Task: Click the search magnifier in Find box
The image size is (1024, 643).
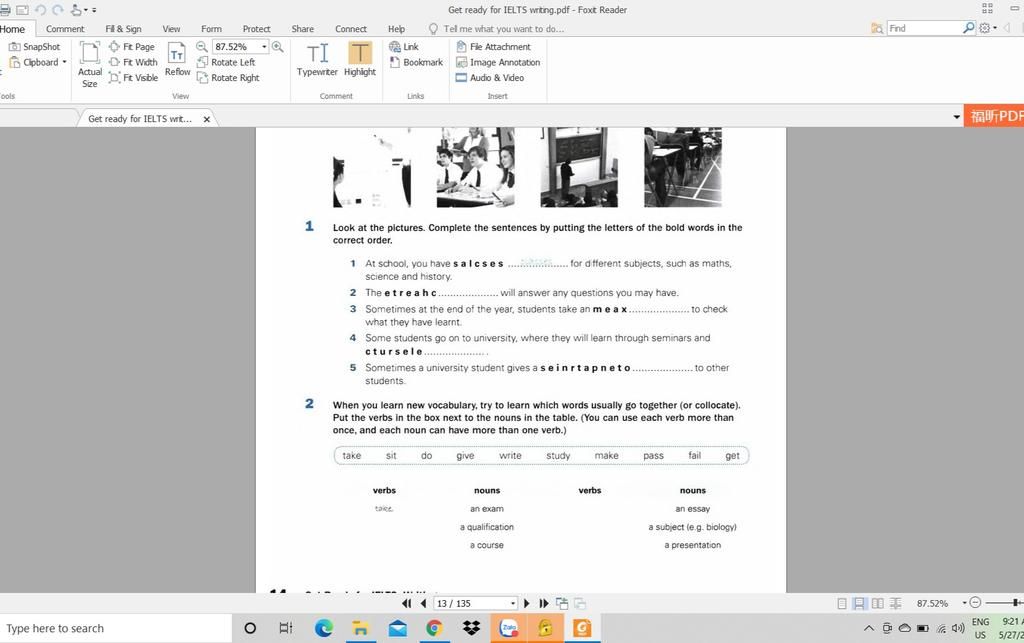Action: (x=969, y=28)
